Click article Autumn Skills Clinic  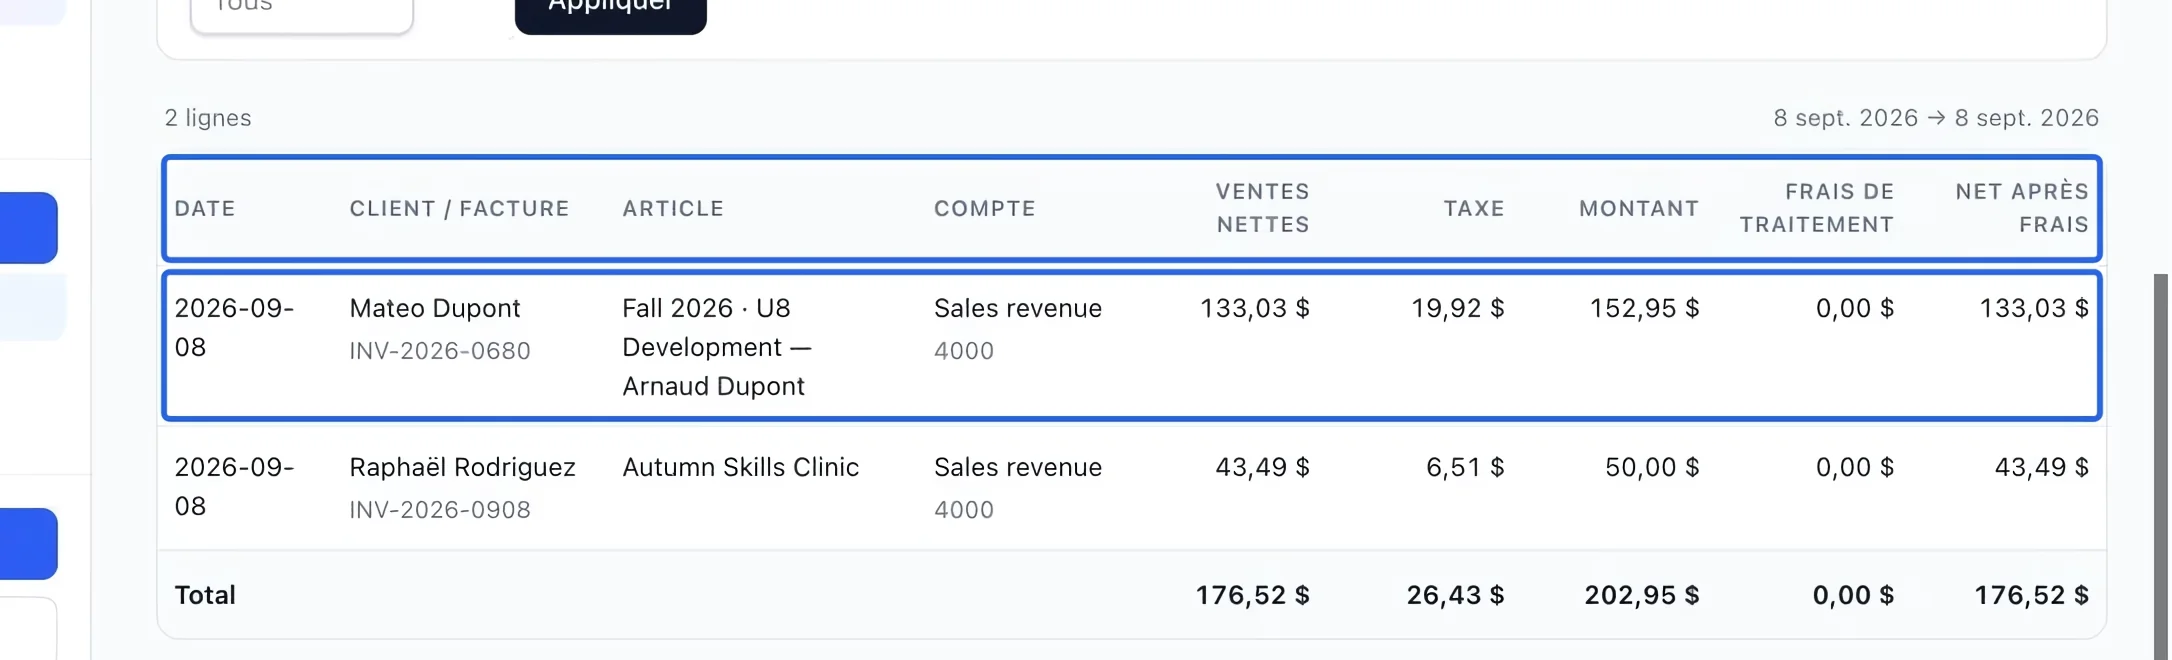point(740,467)
